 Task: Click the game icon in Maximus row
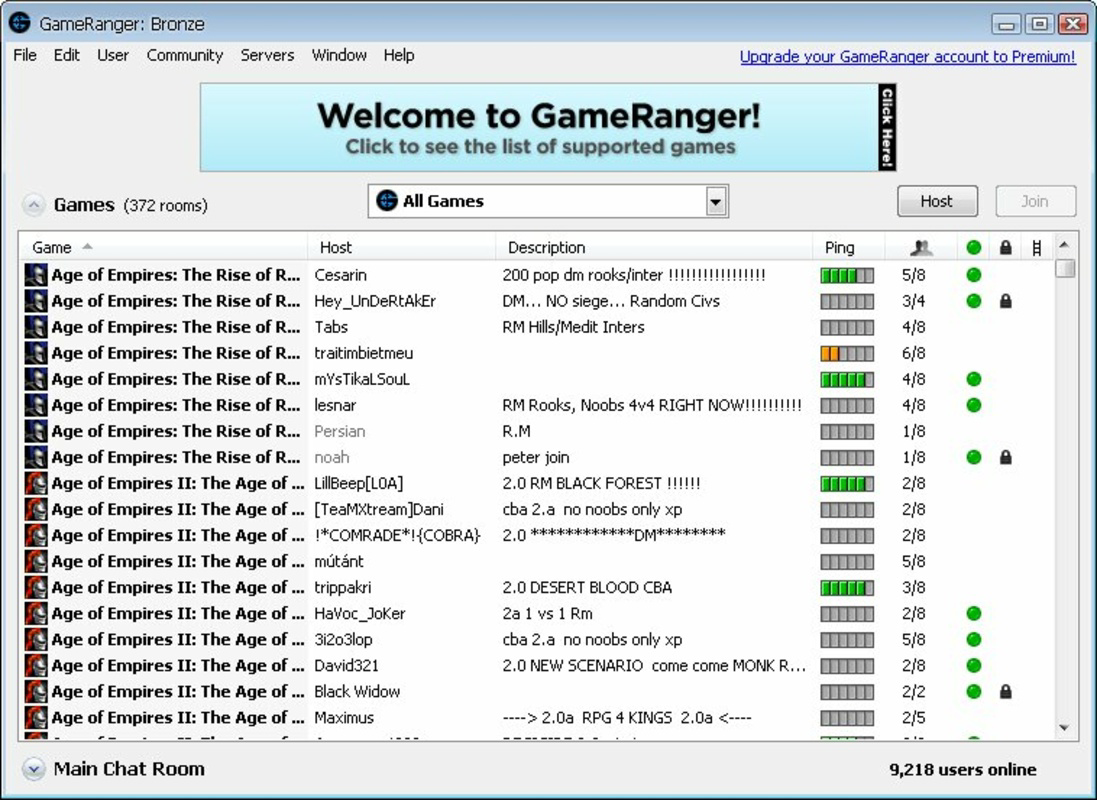pyautogui.click(x=36, y=717)
